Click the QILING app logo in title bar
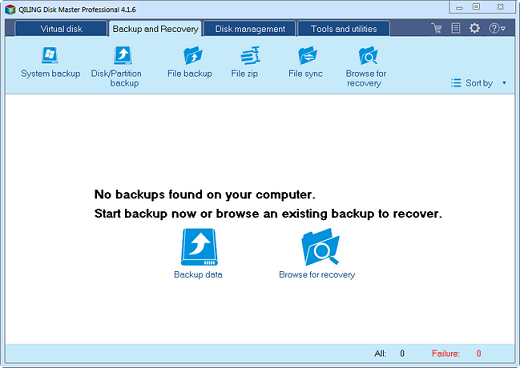This screenshot has width=520, height=368. [10, 9]
